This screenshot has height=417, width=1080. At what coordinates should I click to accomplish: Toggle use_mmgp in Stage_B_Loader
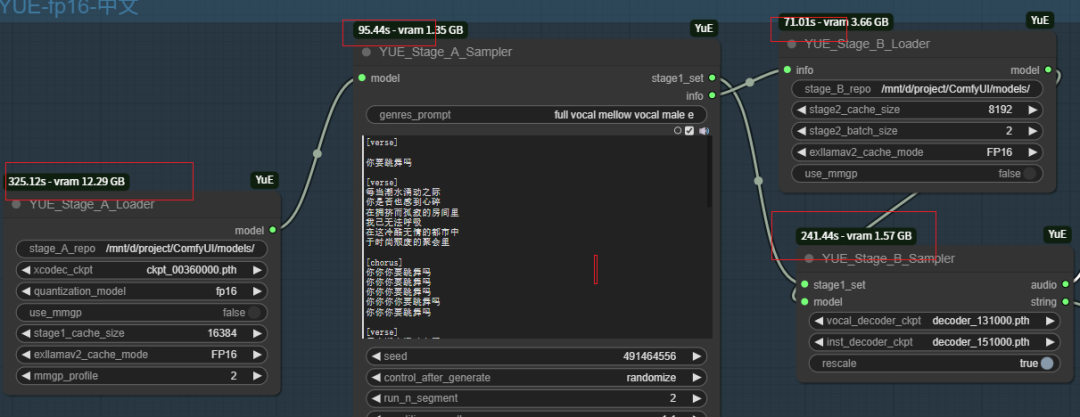click(x=1030, y=174)
